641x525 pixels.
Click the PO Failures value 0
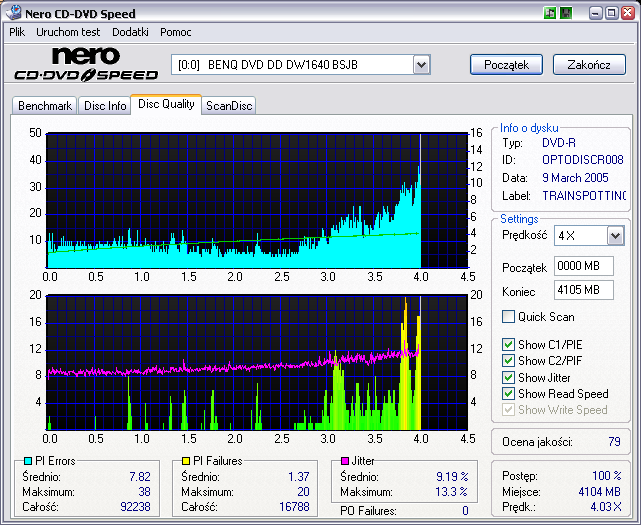click(x=465, y=511)
